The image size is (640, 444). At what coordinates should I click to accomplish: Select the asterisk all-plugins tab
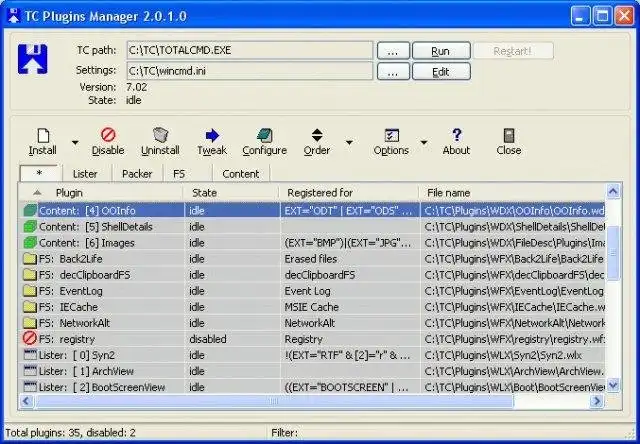pos(40,173)
